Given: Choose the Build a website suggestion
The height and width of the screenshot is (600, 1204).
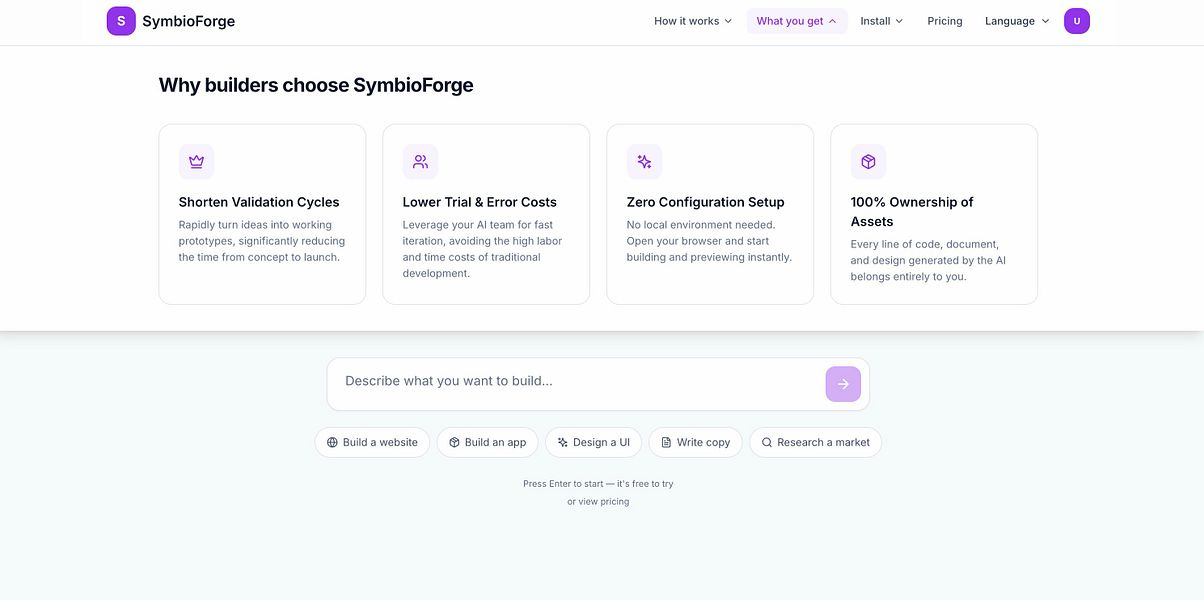Looking at the screenshot, I should 372,442.
